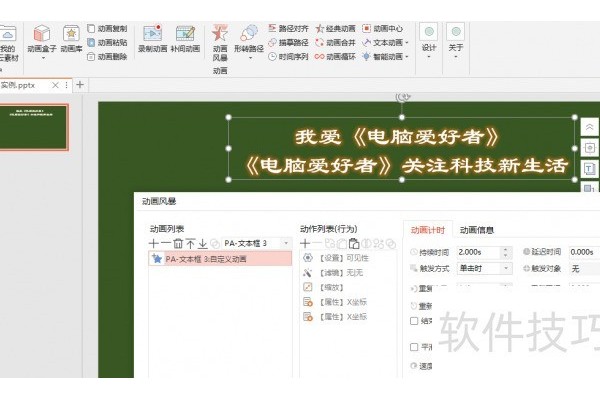Viewport: 600px width, 400px height.
Task: Click the 触发对象 field showing 无
Action: (584, 269)
